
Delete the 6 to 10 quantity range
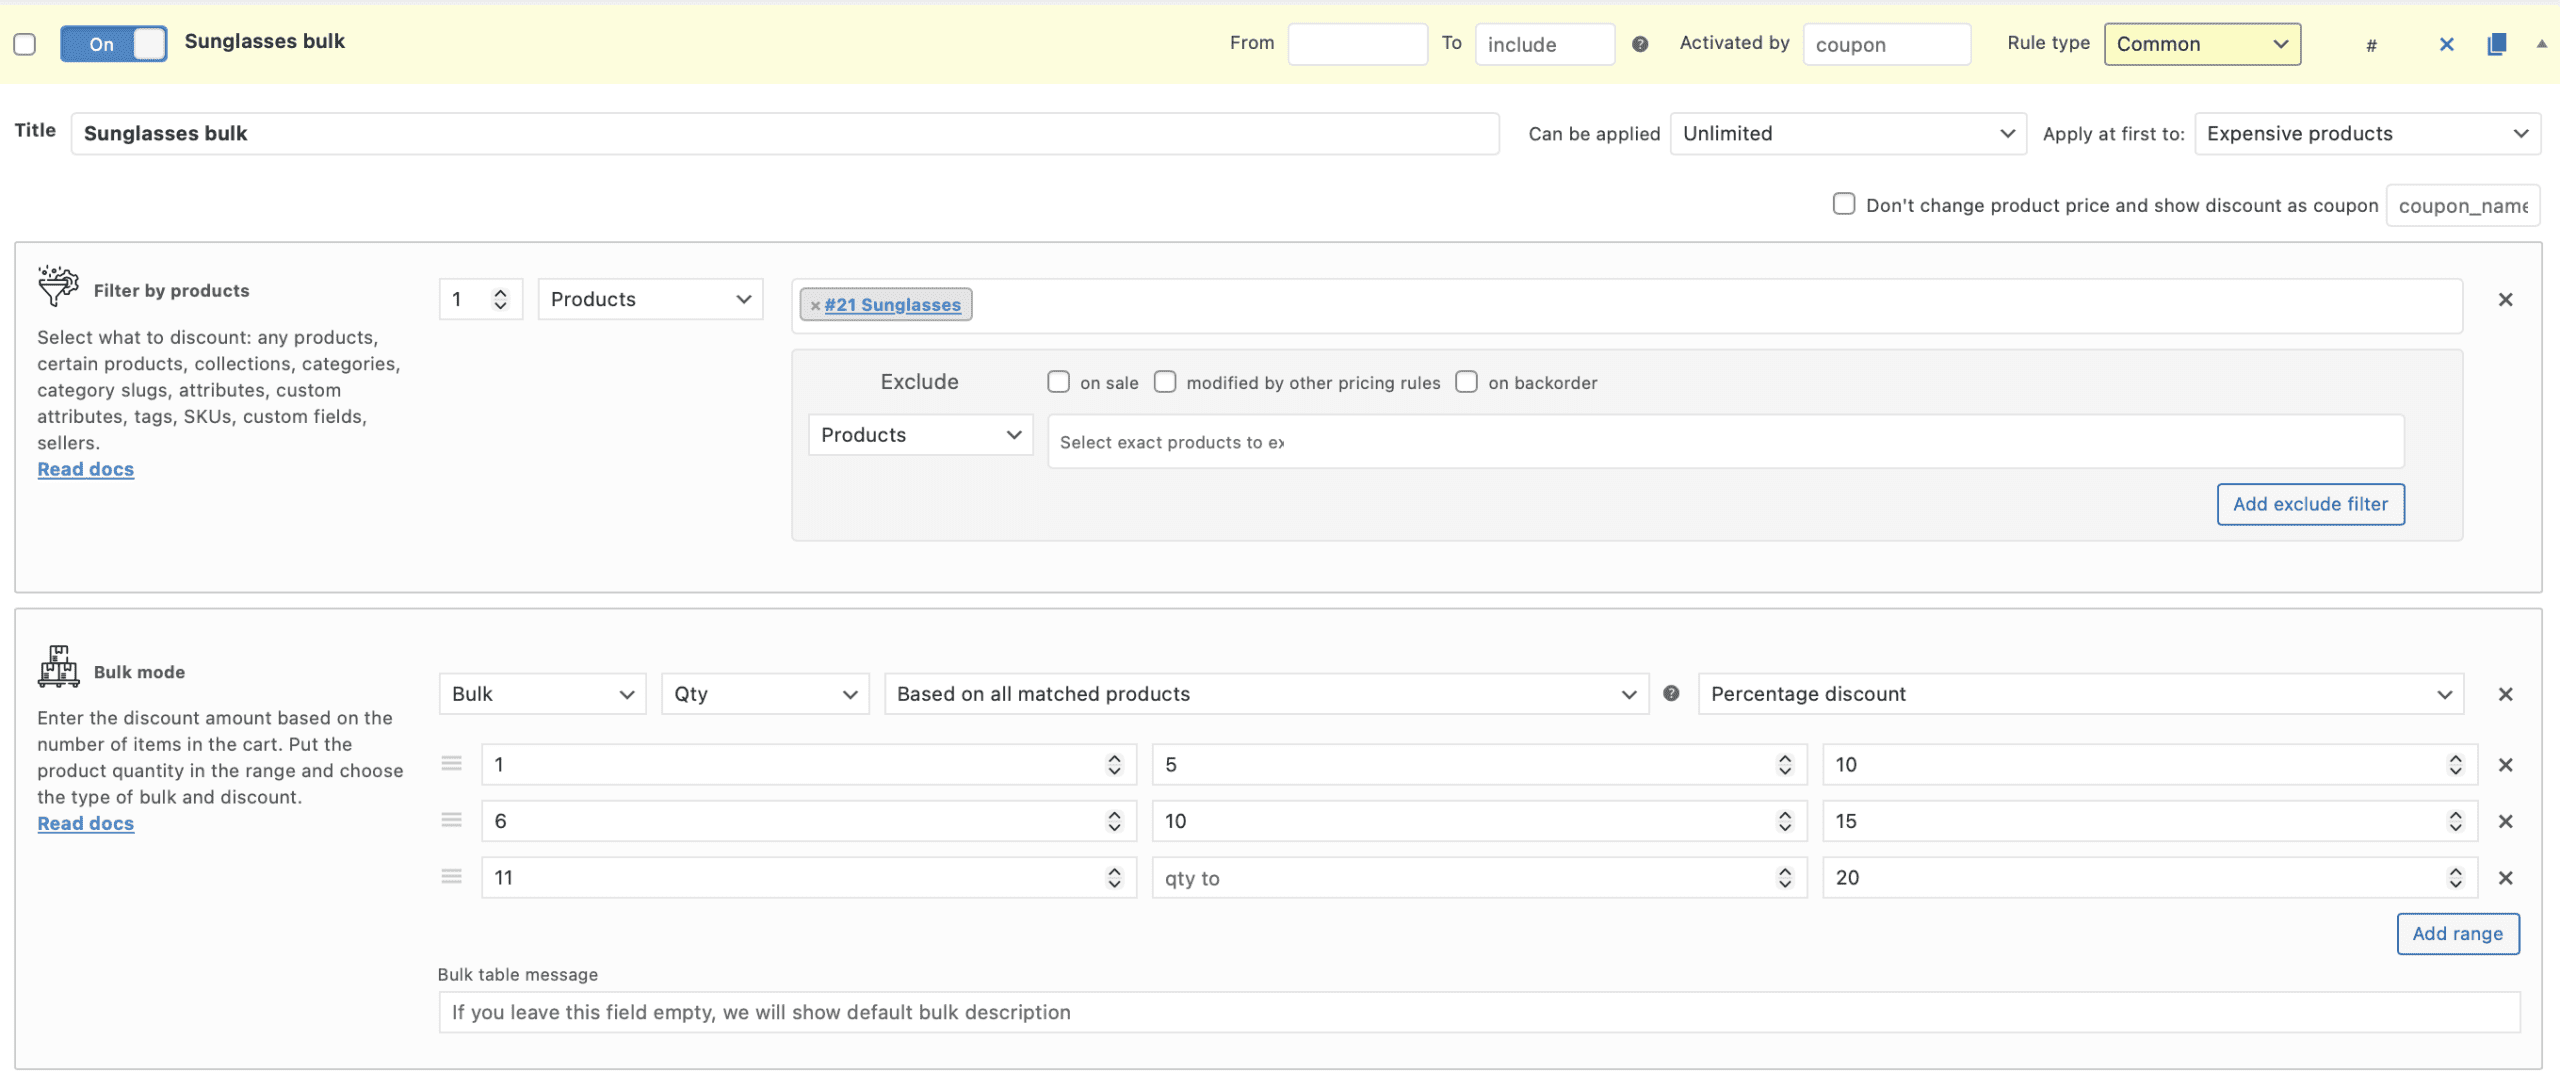pyautogui.click(x=2505, y=821)
